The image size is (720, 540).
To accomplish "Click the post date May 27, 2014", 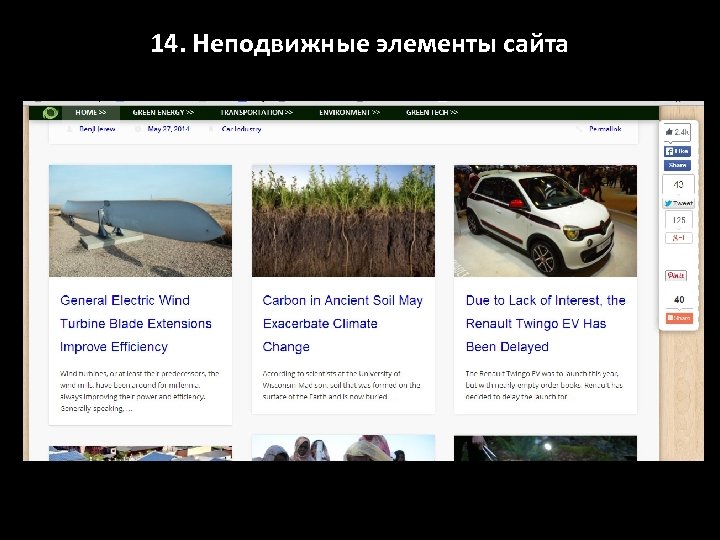I will [168, 129].
